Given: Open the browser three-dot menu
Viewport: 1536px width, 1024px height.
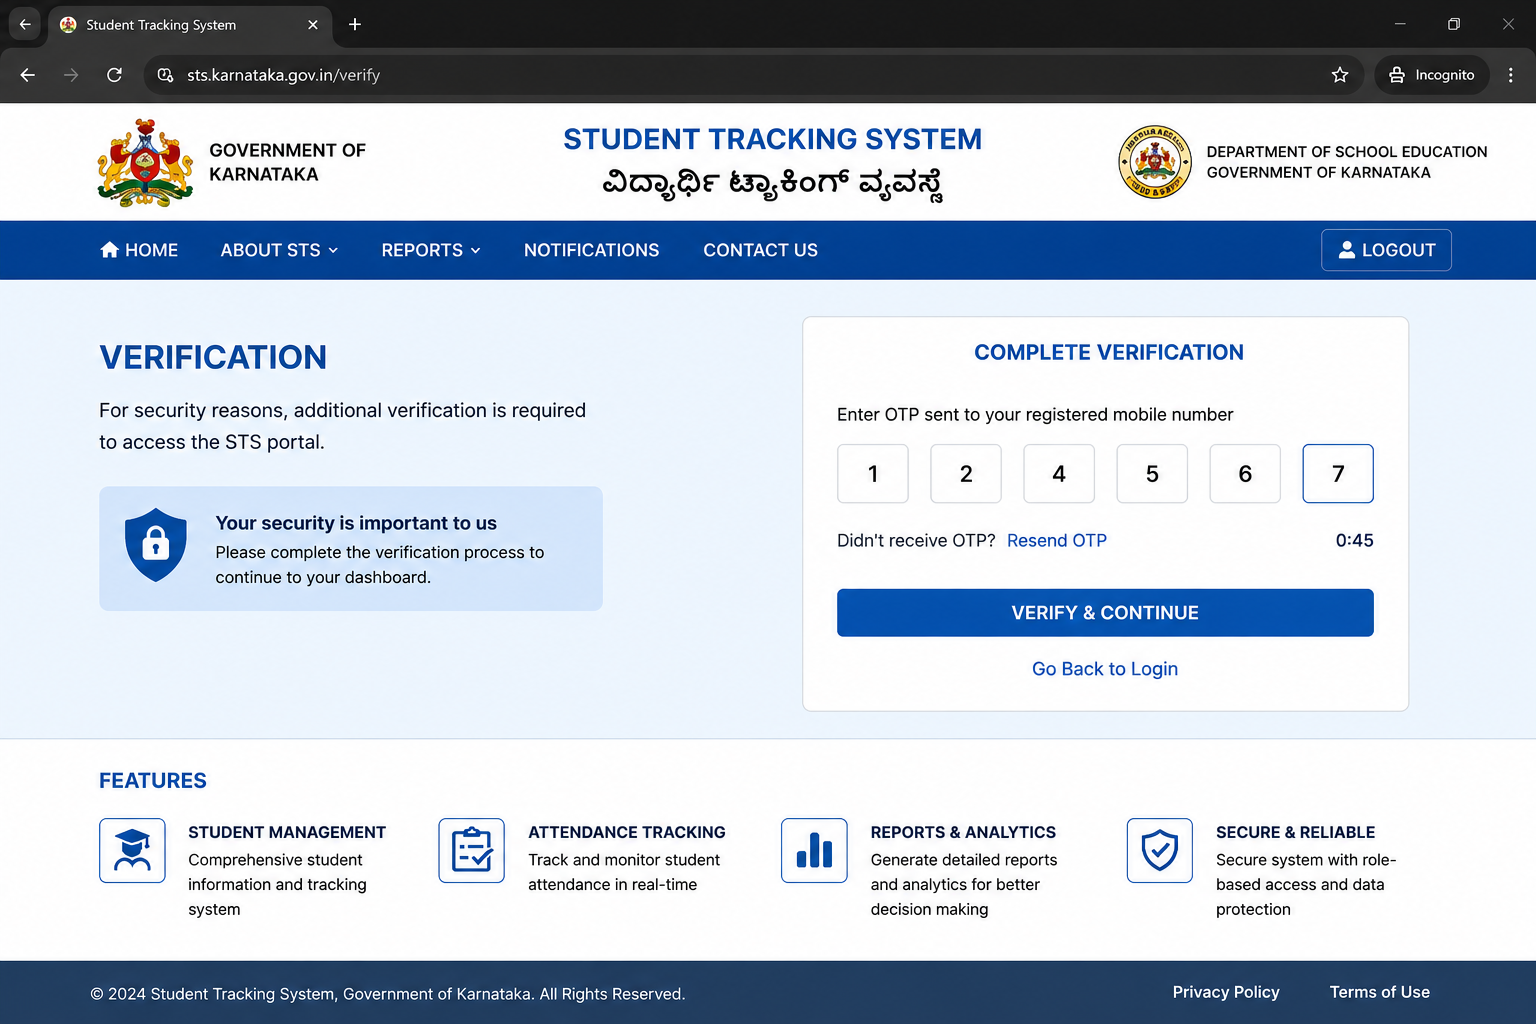Looking at the screenshot, I should [x=1511, y=75].
